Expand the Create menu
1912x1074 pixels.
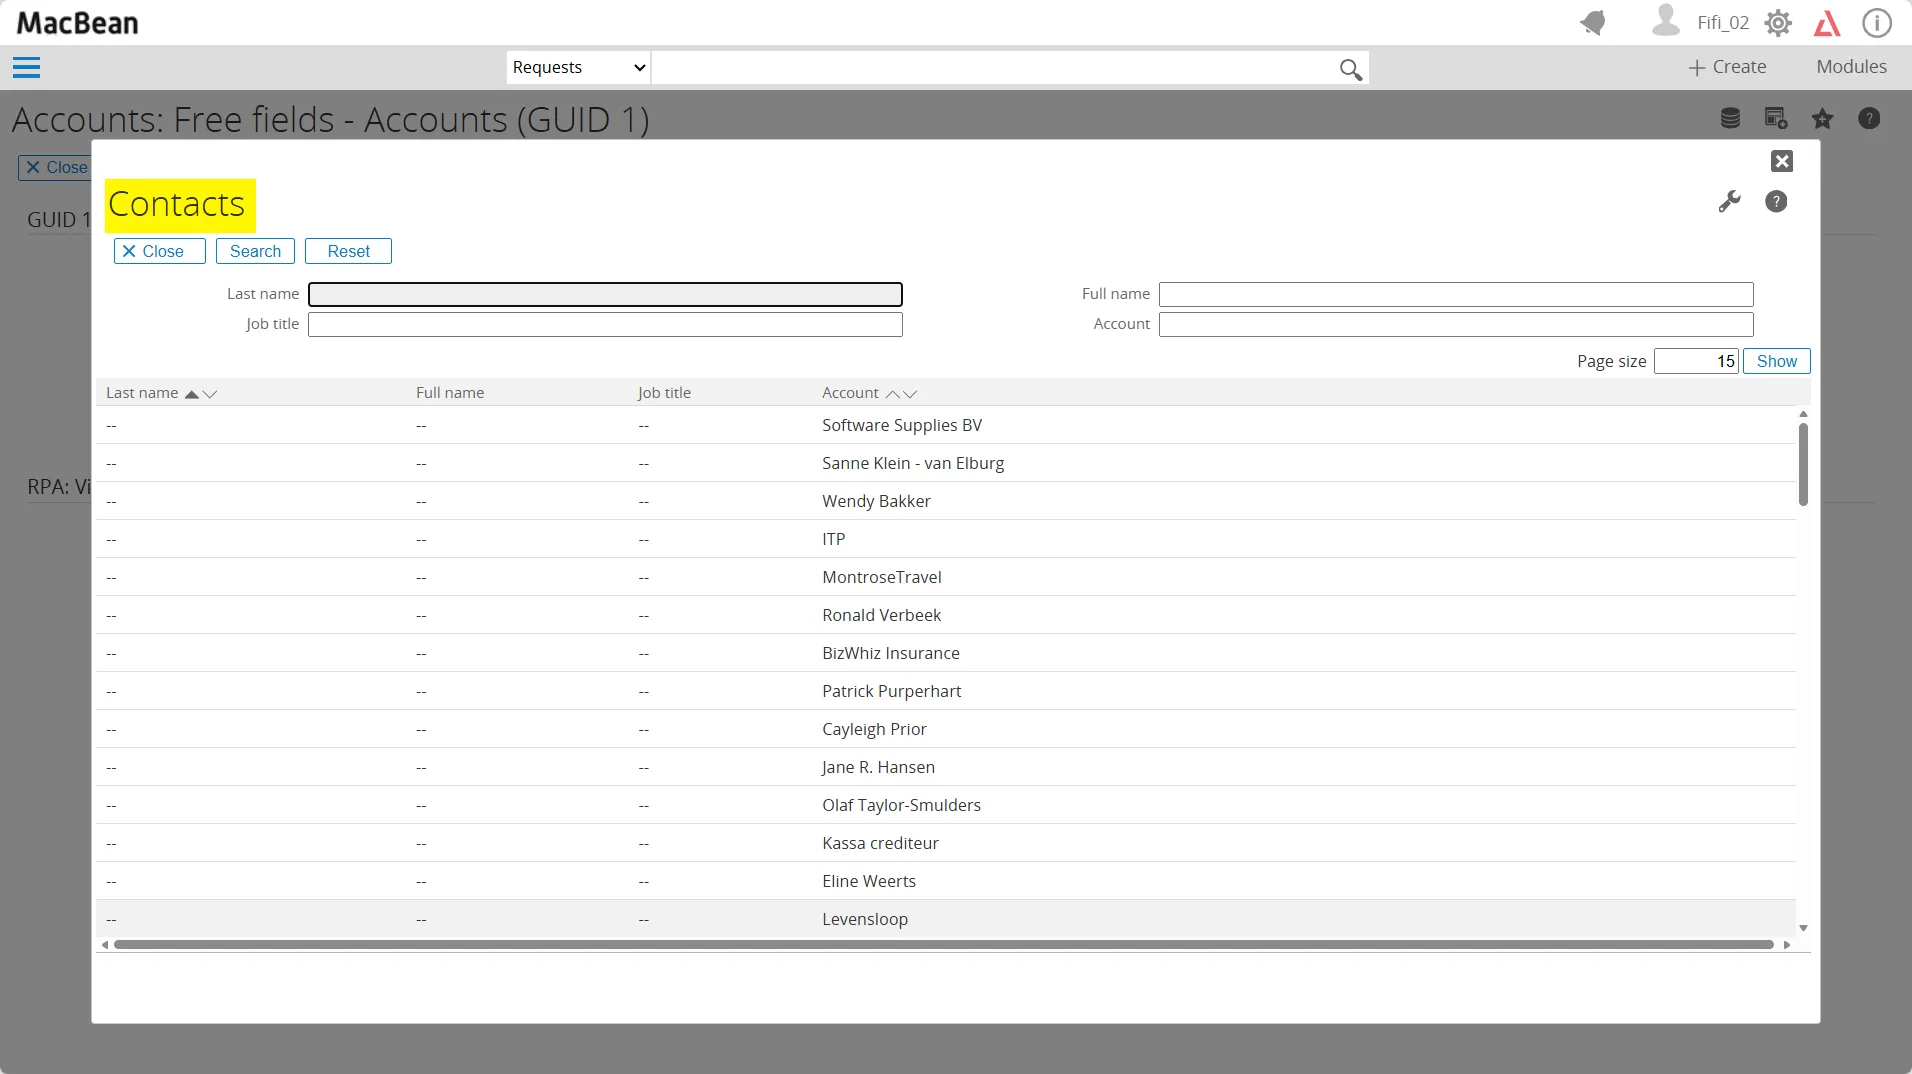tap(1727, 67)
